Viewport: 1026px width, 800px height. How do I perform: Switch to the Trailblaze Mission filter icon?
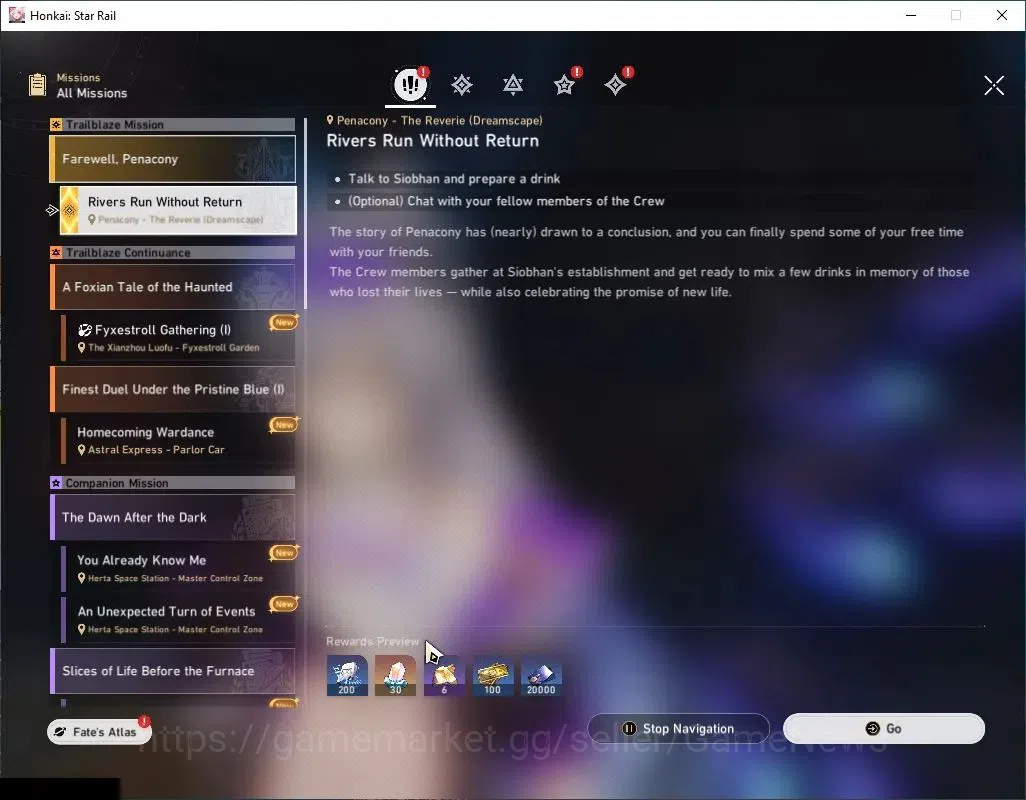click(x=462, y=85)
